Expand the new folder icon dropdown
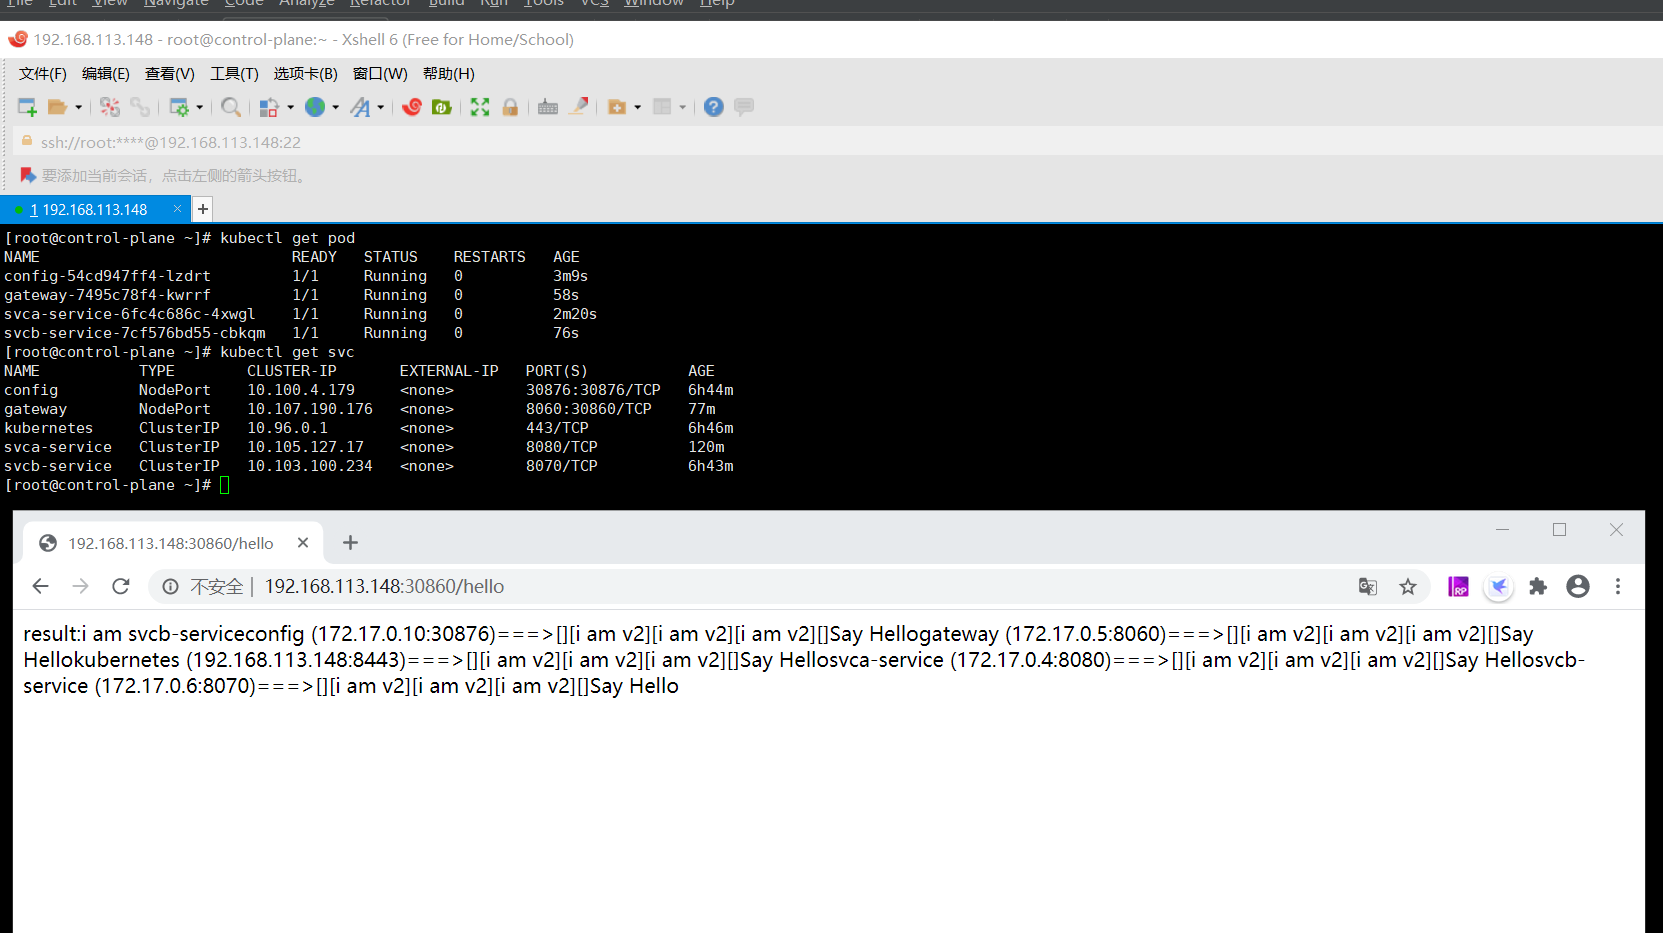This screenshot has height=933, width=1663. [638, 107]
